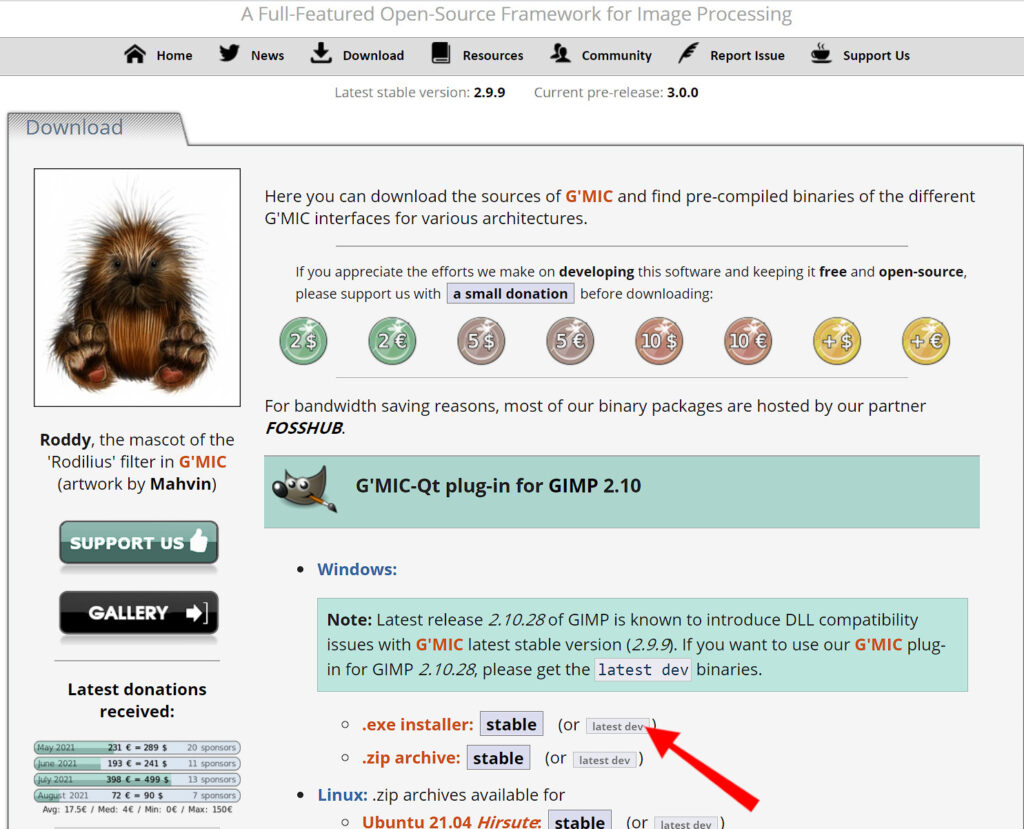
Task: Click 'G'MIC-Qt plug-in for GIMP 2.10' heading
Action: (x=498, y=486)
